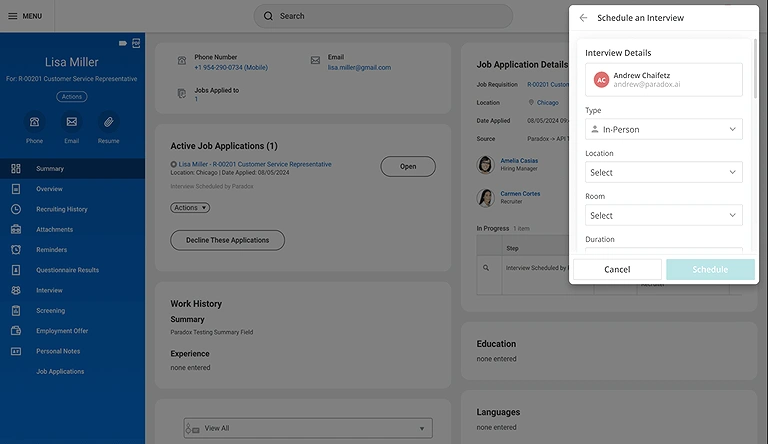Screen dimensions: 768x444
Task: Click the Search field at top
Action: tap(383, 16)
